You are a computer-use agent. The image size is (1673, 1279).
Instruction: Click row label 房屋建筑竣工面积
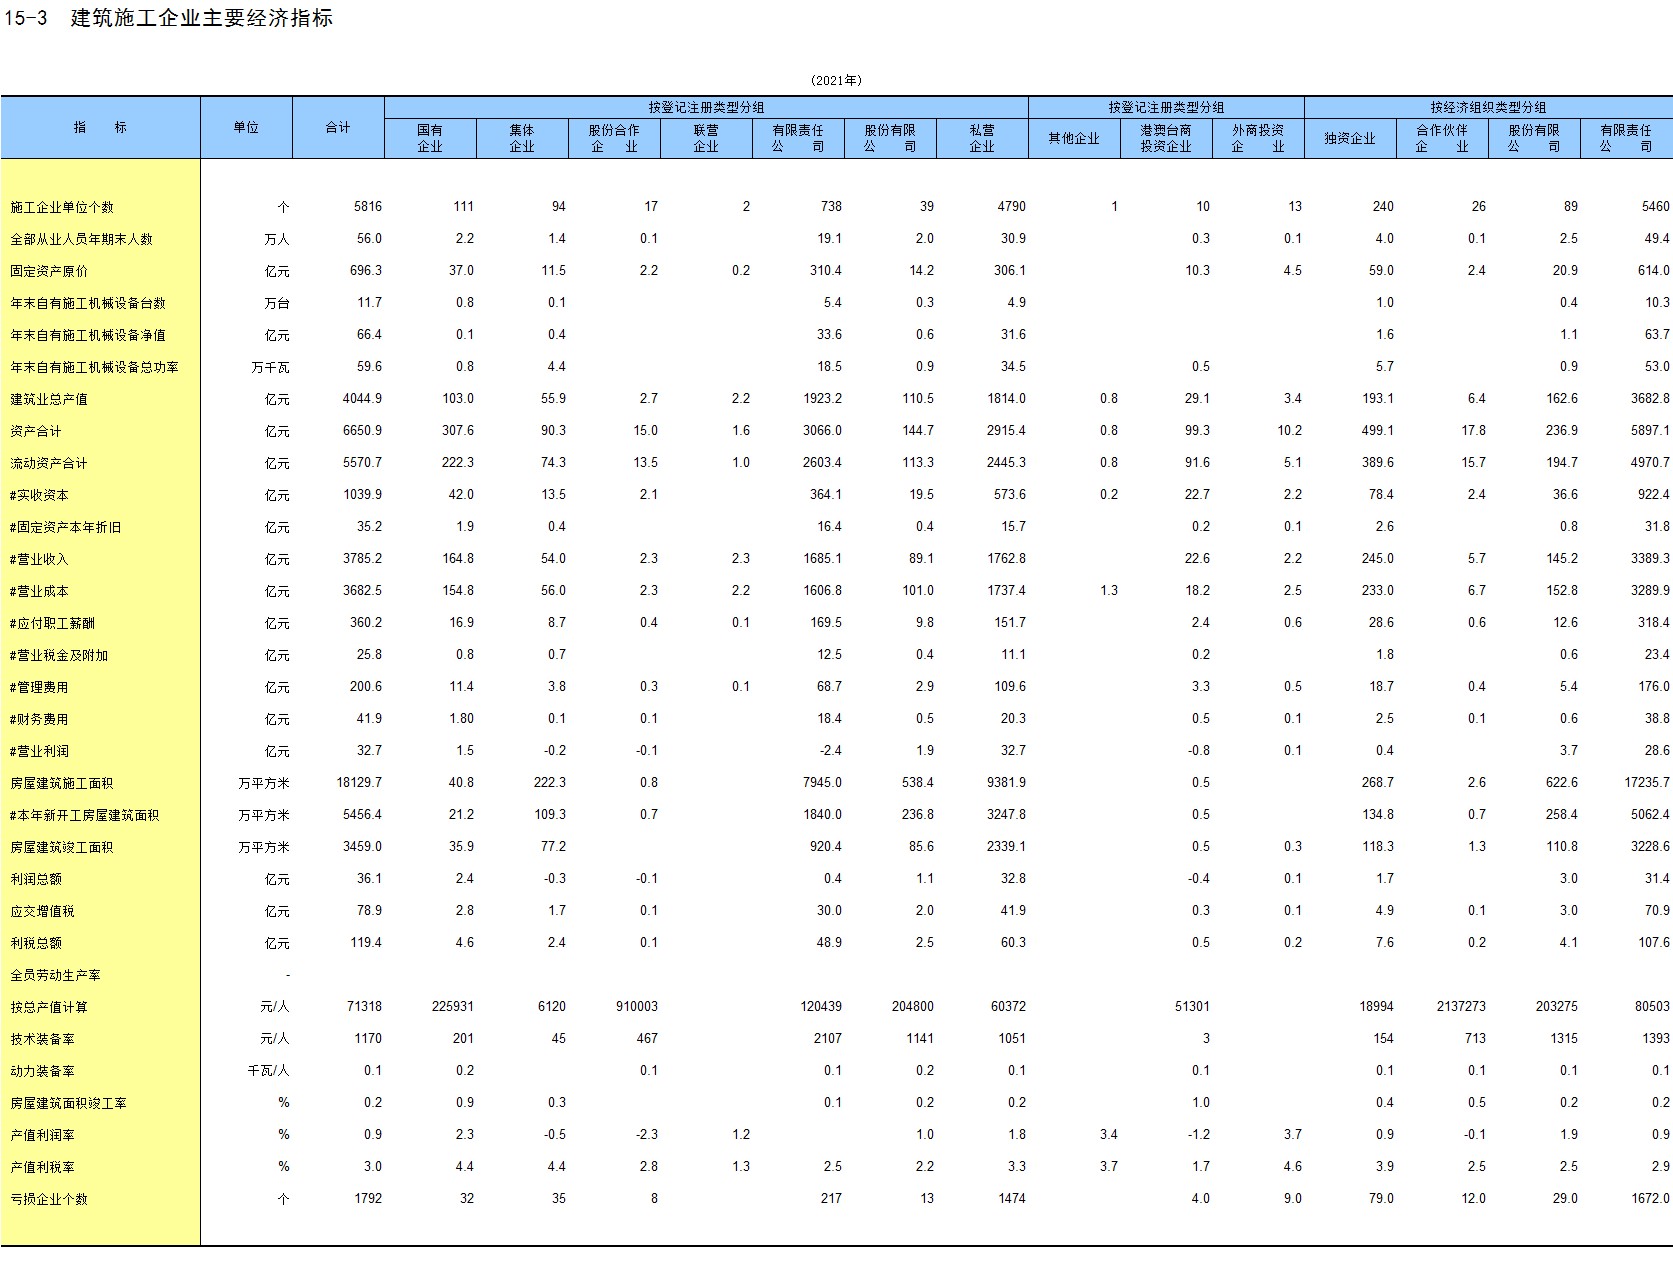[62, 847]
